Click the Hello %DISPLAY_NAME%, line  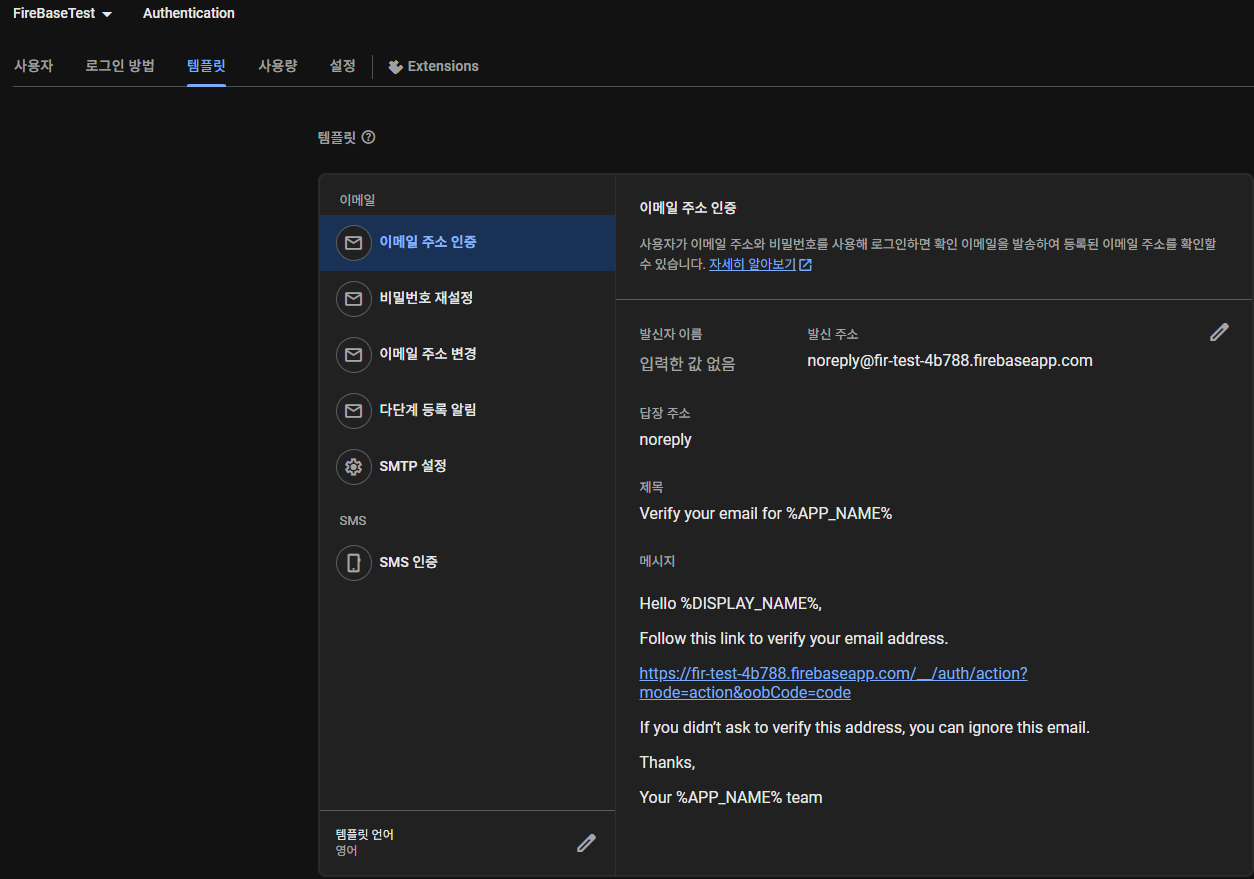coord(730,604)
